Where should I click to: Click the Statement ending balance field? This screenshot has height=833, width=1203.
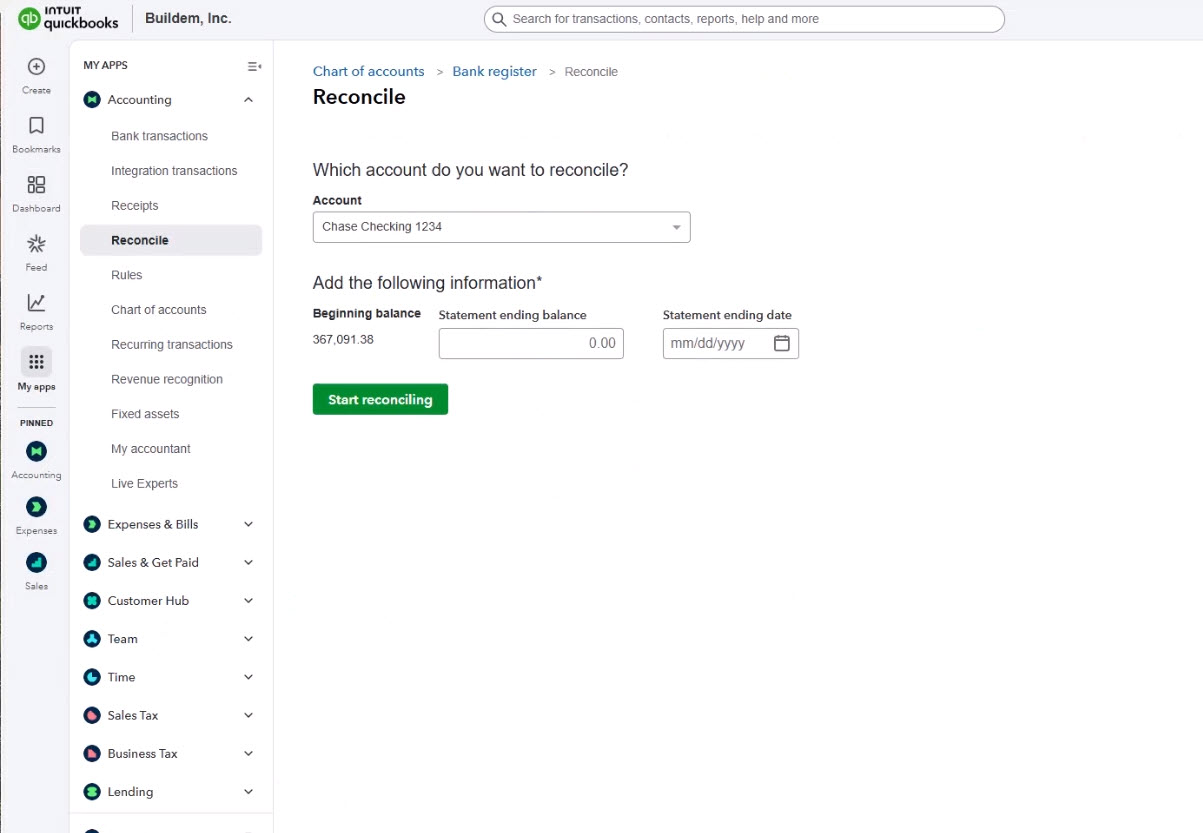click(x=531, y=343)
